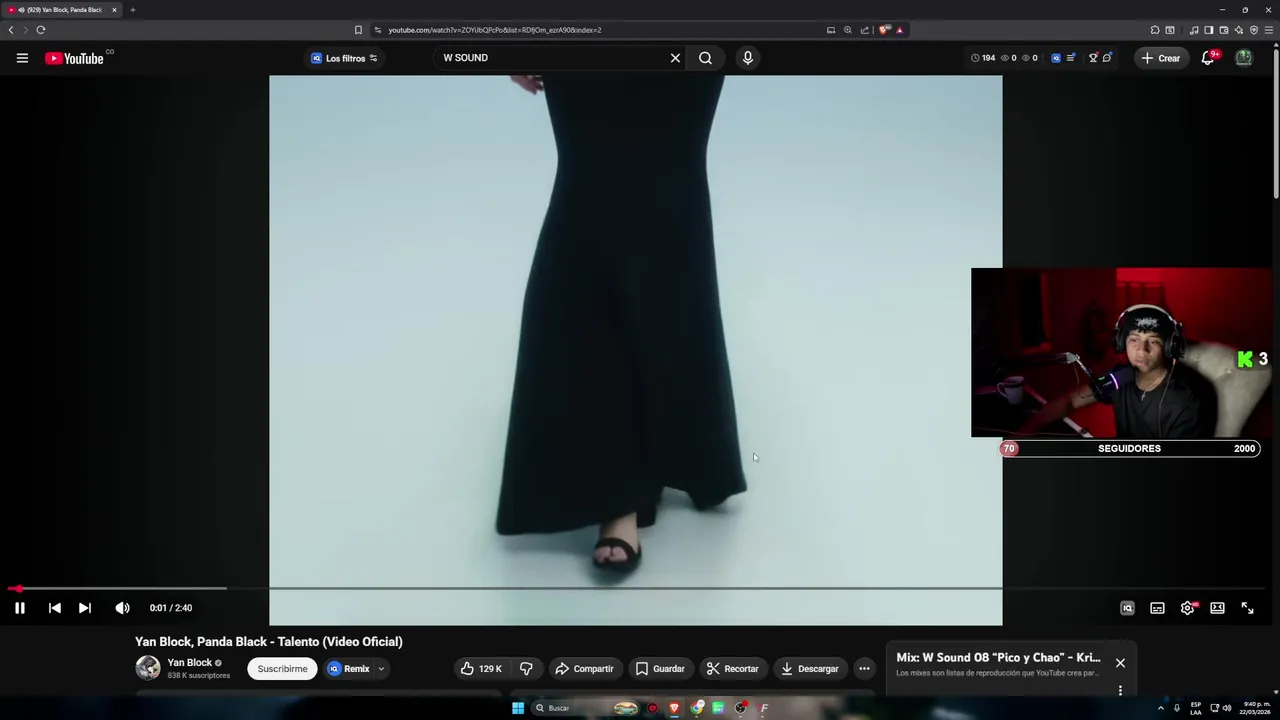
Task: Toggle subtitles on the player
Action: pos(1157,608)
